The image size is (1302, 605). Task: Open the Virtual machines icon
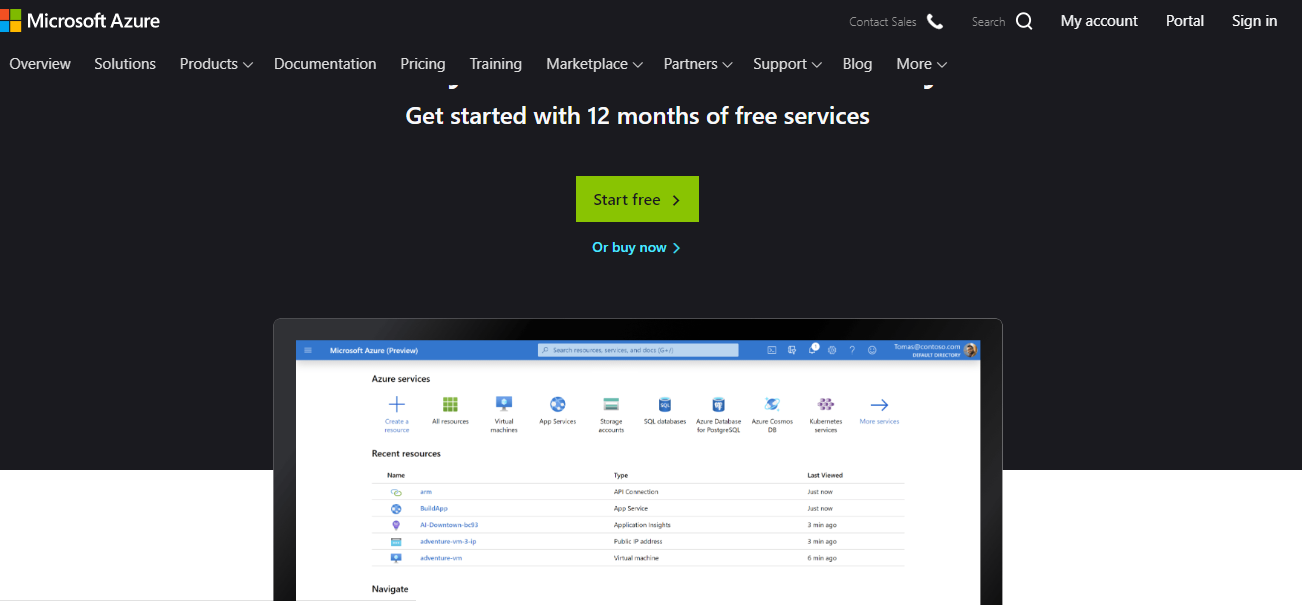click(504, 404)
